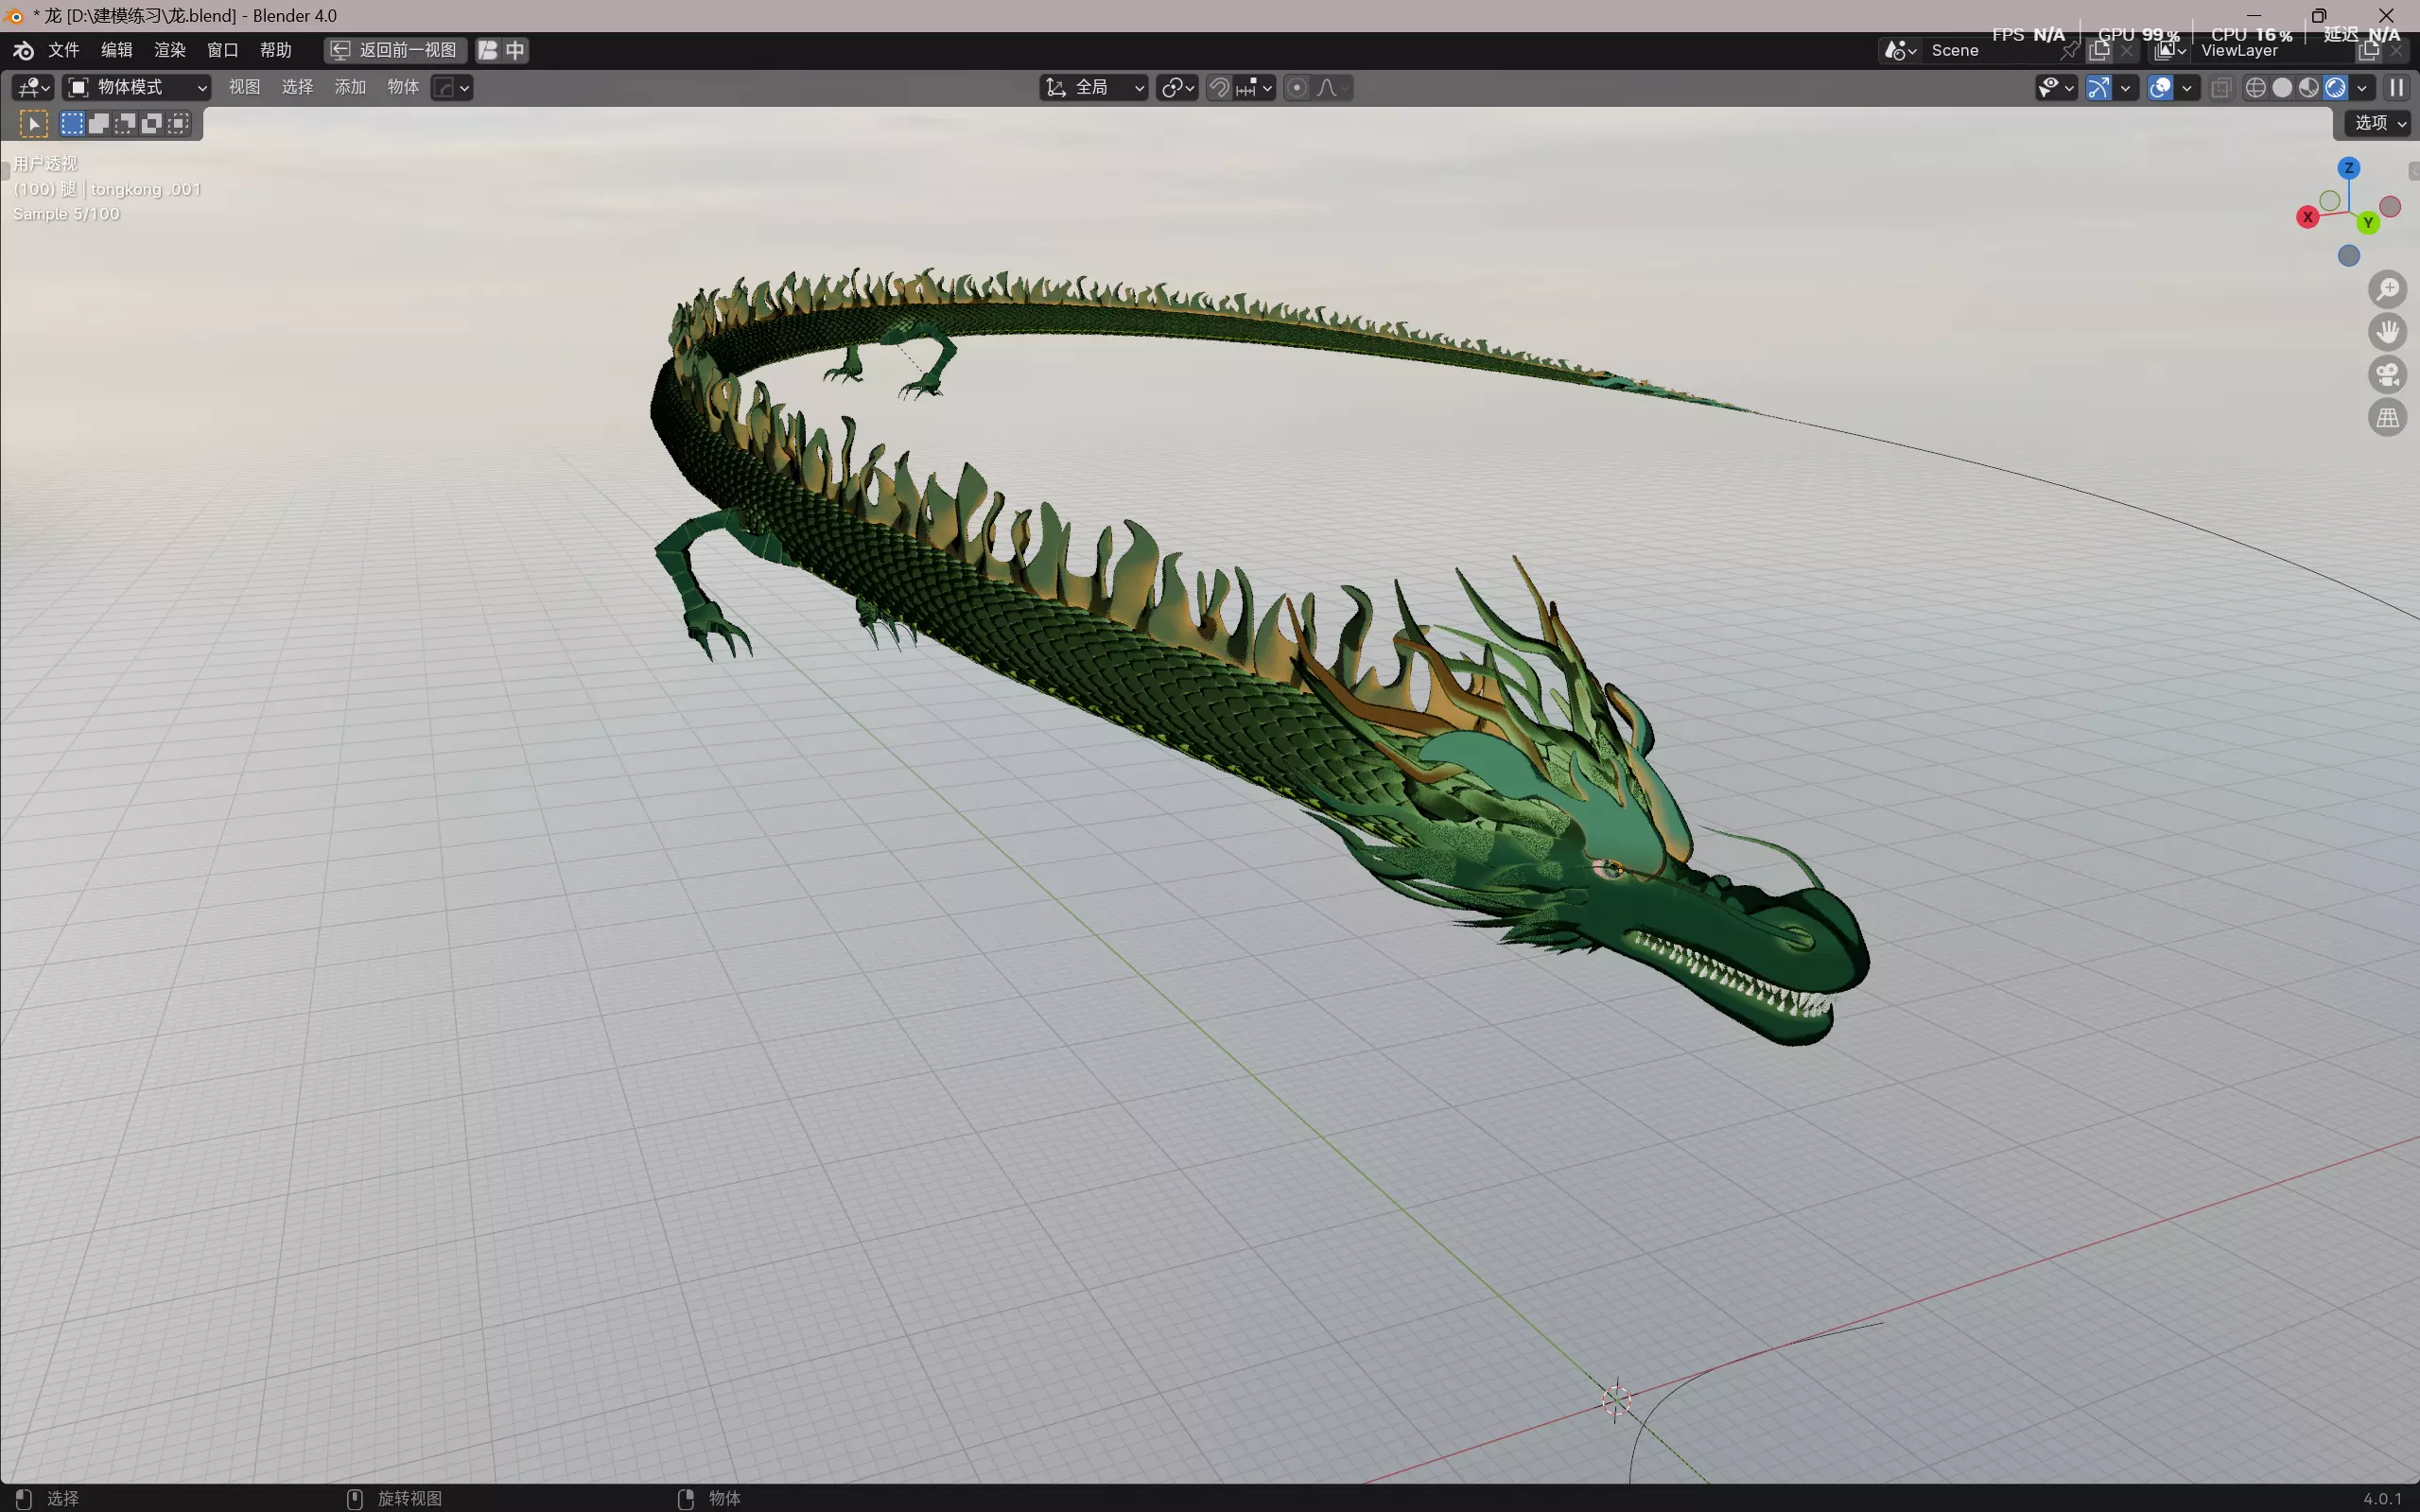Click the 选择 hint in status bar

[x=63, y=1498]
